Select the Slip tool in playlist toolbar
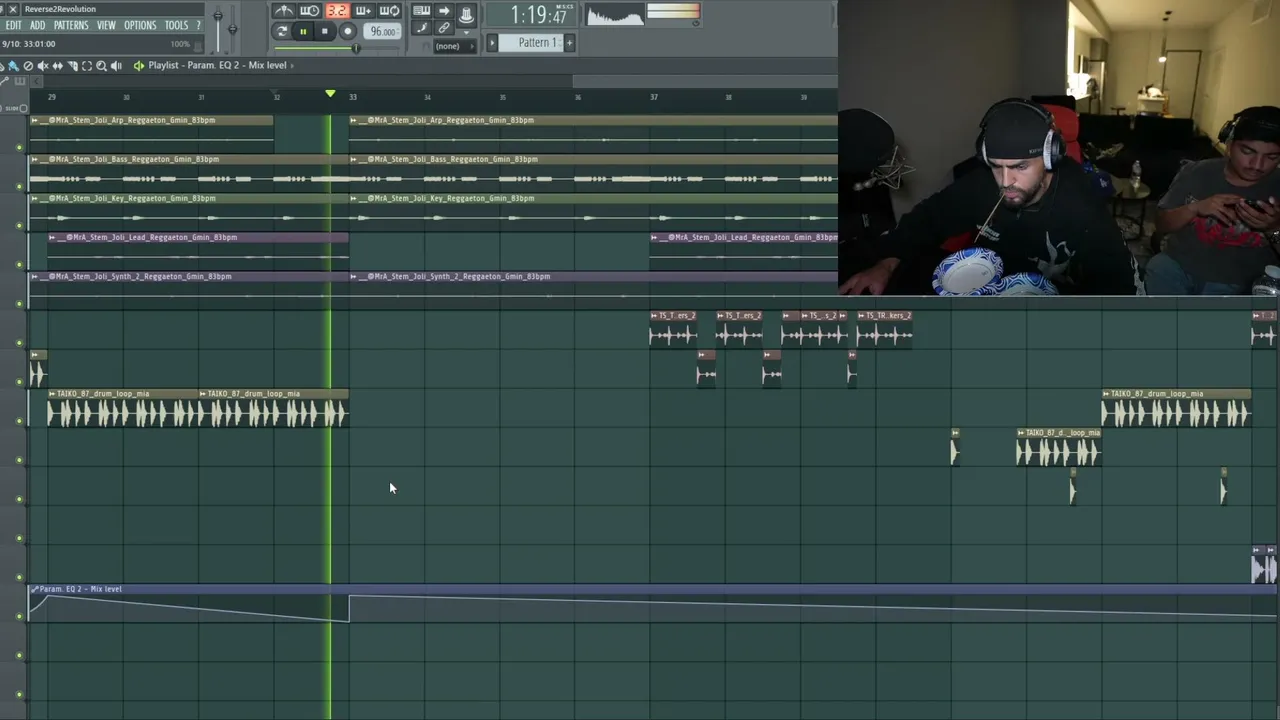1280x720 pixels. click(57, 66)
